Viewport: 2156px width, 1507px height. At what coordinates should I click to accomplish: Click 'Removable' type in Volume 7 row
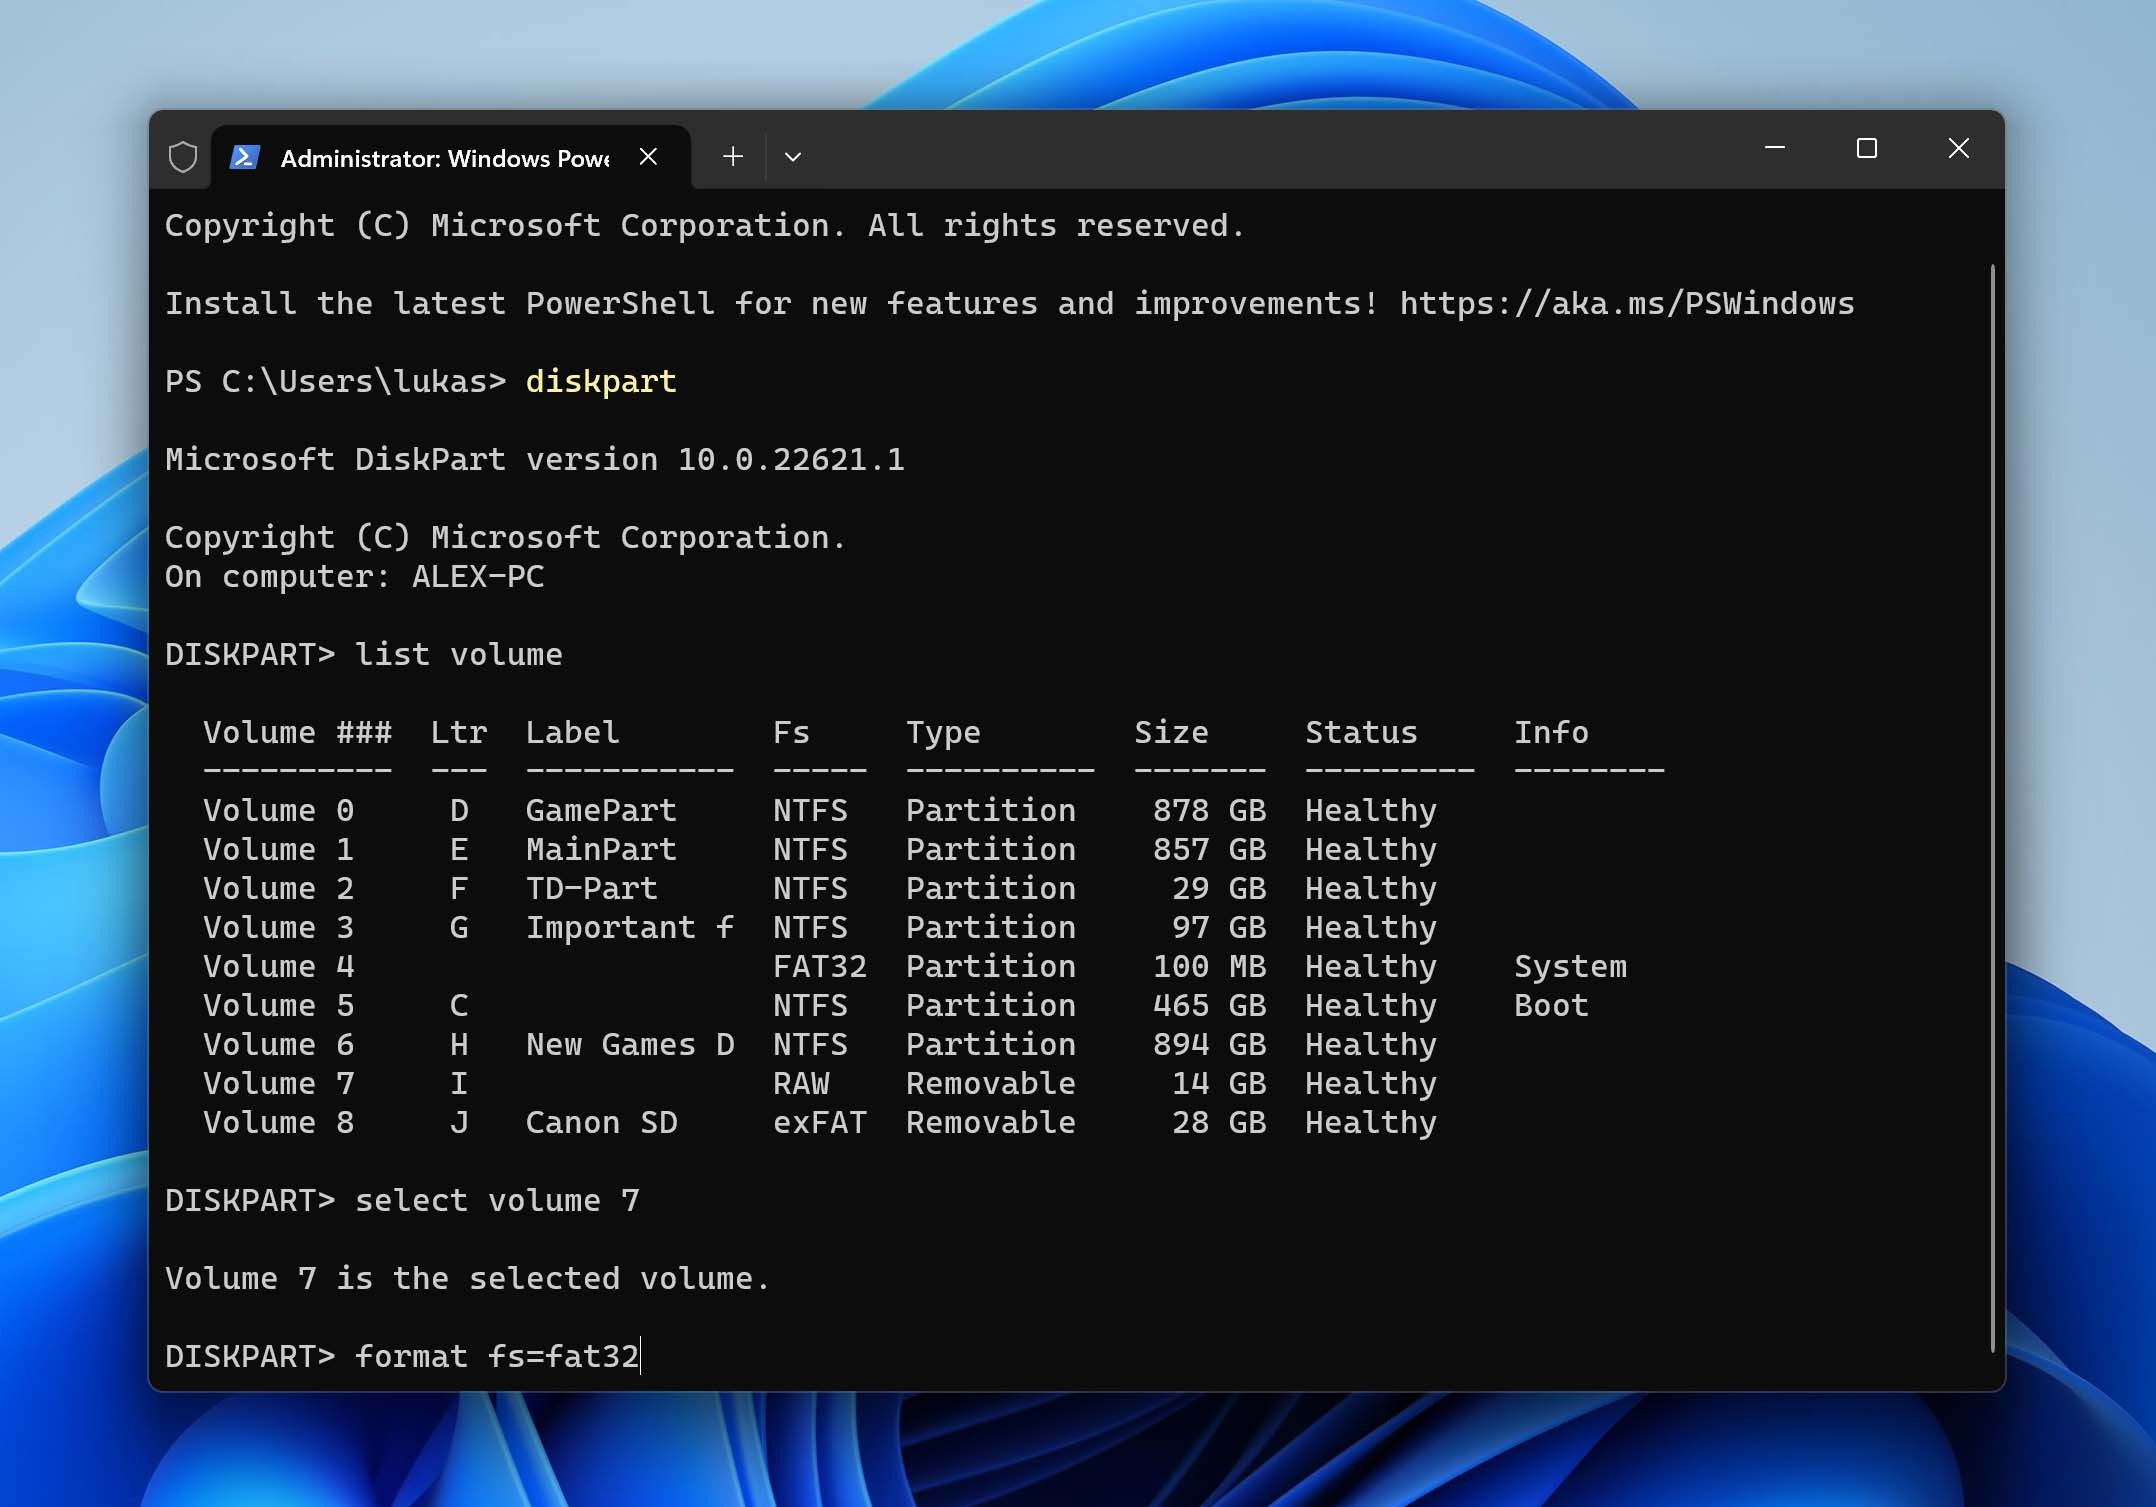(x=991, y=1083)
